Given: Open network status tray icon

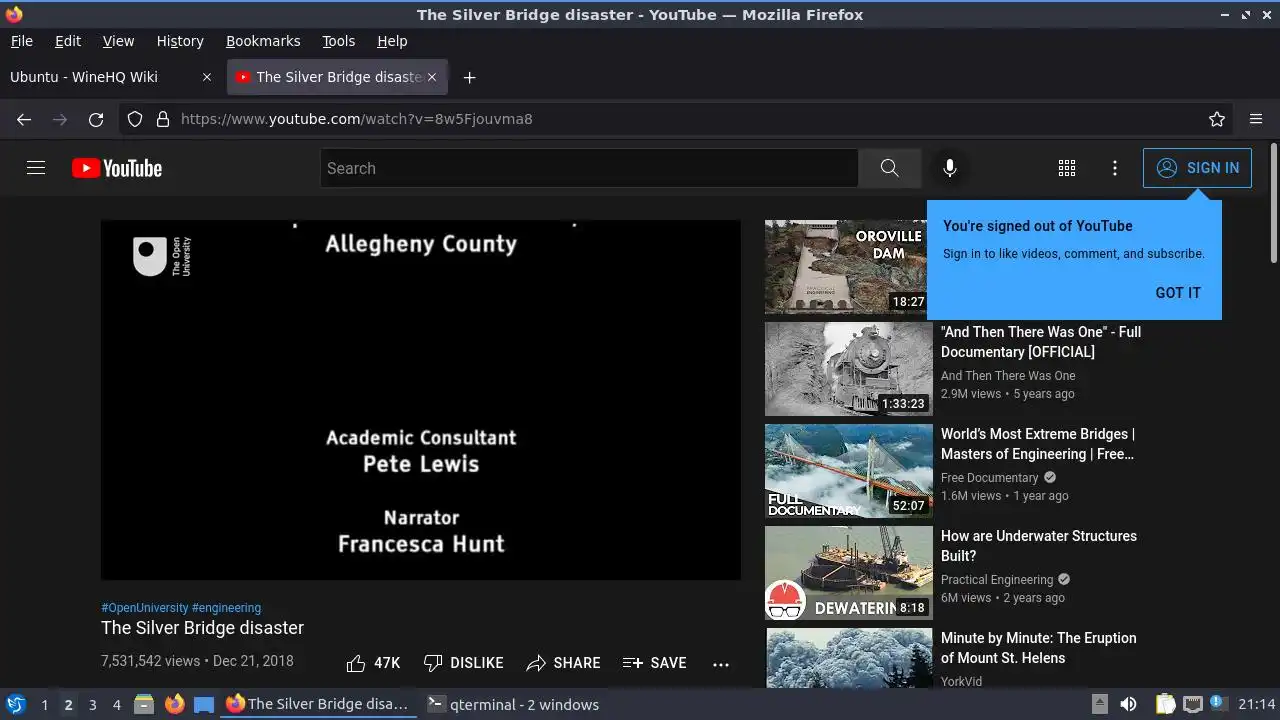Looking at the screenshot, I should point(1192,704).
